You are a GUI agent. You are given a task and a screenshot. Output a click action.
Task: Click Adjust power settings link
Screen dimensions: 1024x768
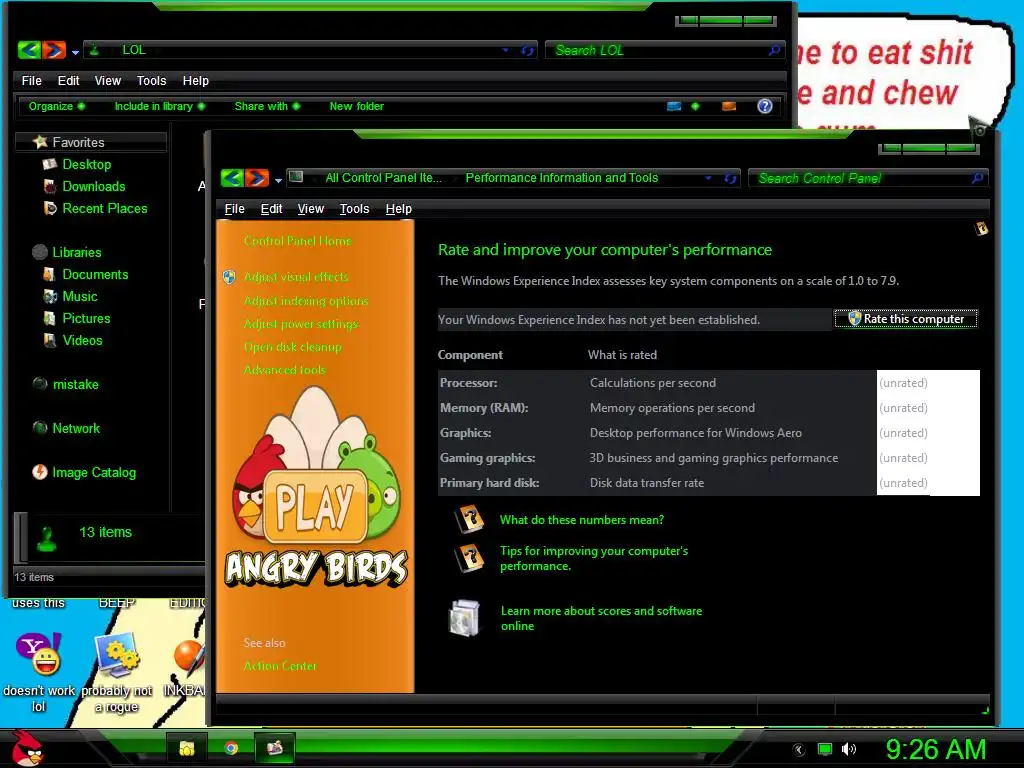click(x=300, y=324)
